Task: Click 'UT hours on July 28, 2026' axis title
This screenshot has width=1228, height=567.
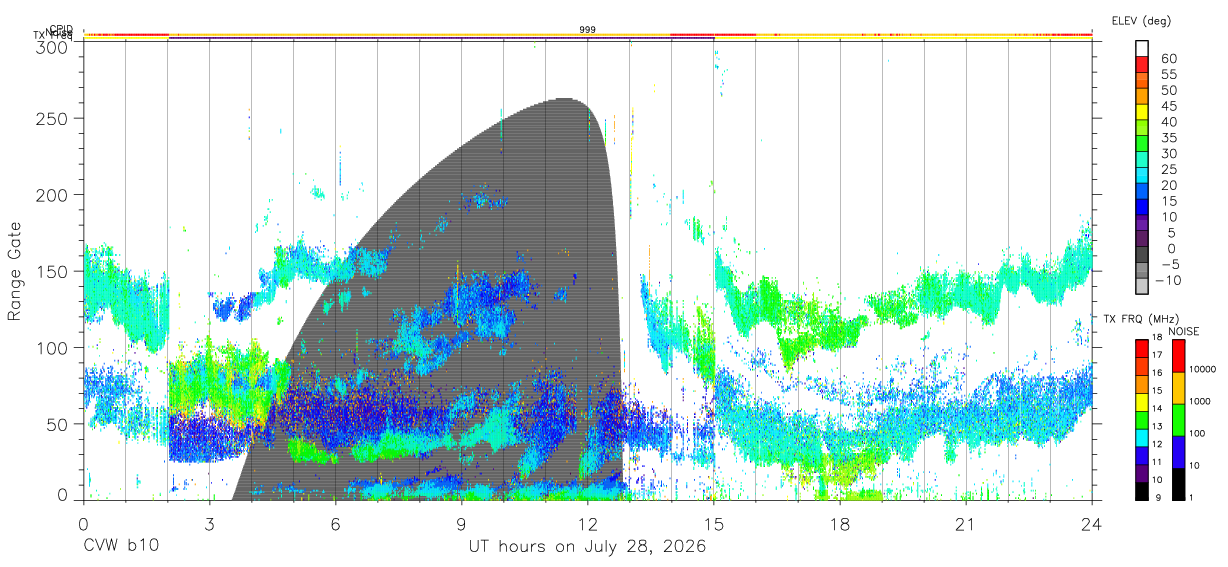Action: pyautogui.click(x=588, y=547)
